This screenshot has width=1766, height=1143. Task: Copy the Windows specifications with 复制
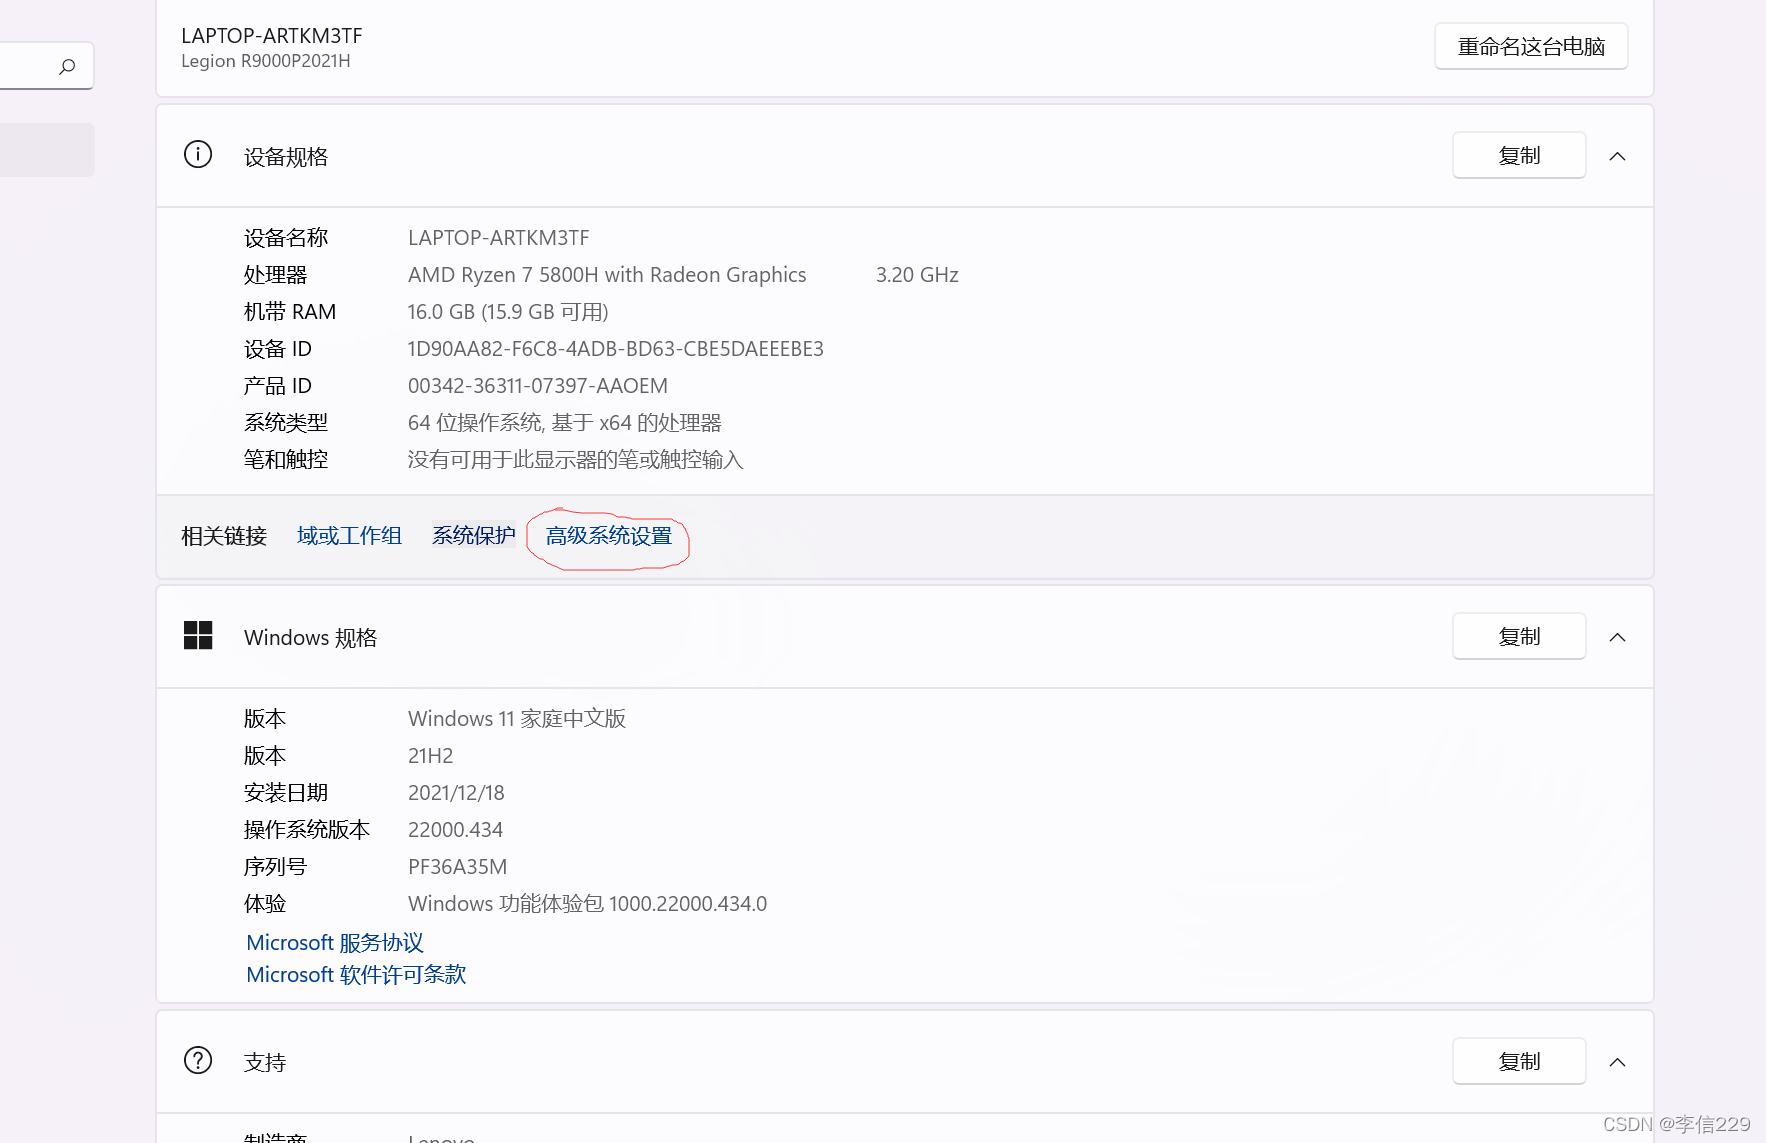(x=1519, y=636)
